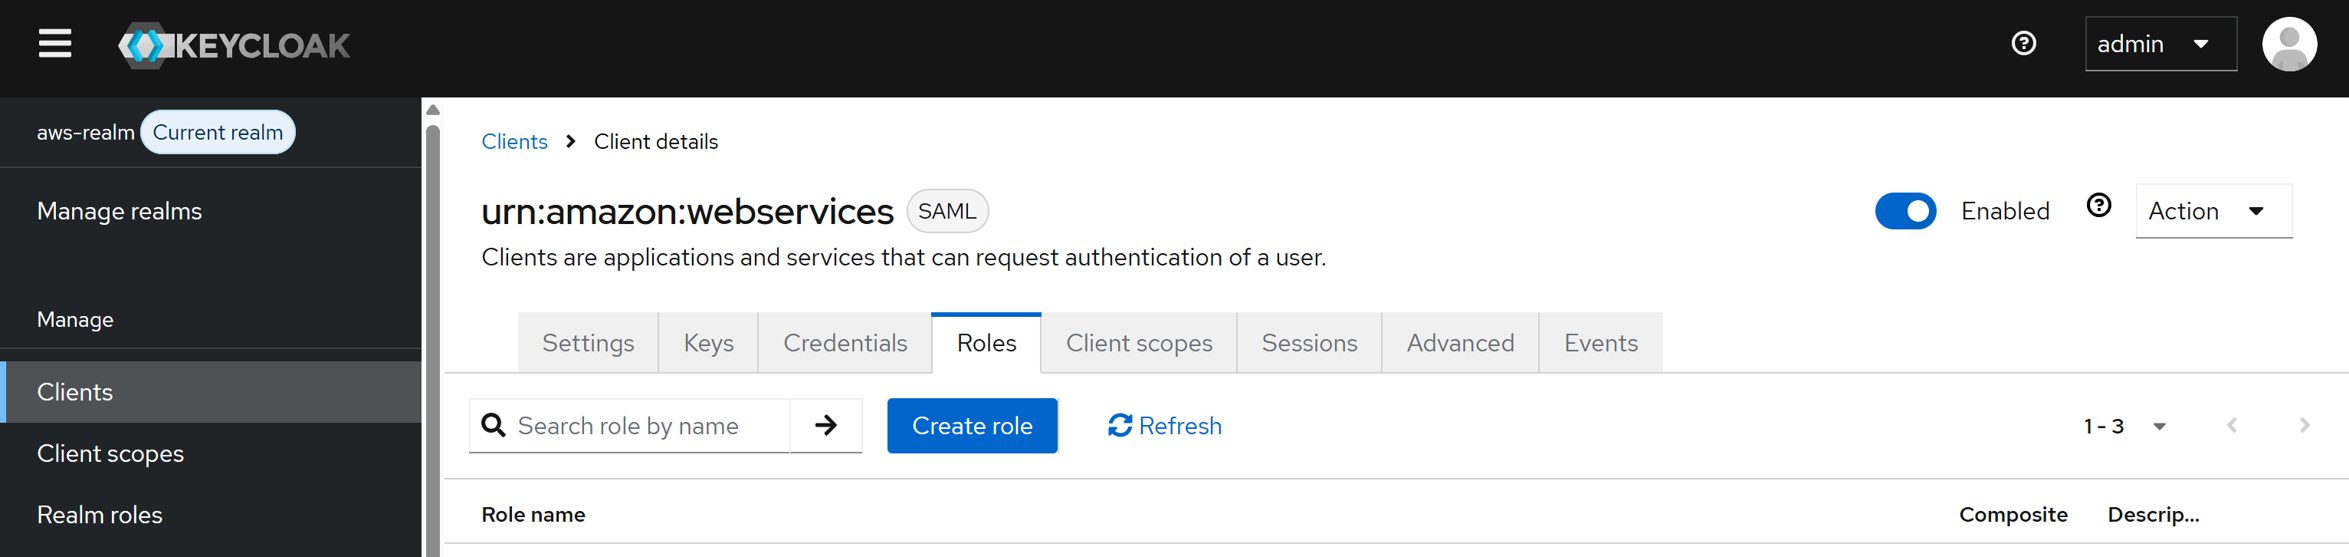Submit role search with the arrow button
2349x557 pixels.
tap(826, 426)
